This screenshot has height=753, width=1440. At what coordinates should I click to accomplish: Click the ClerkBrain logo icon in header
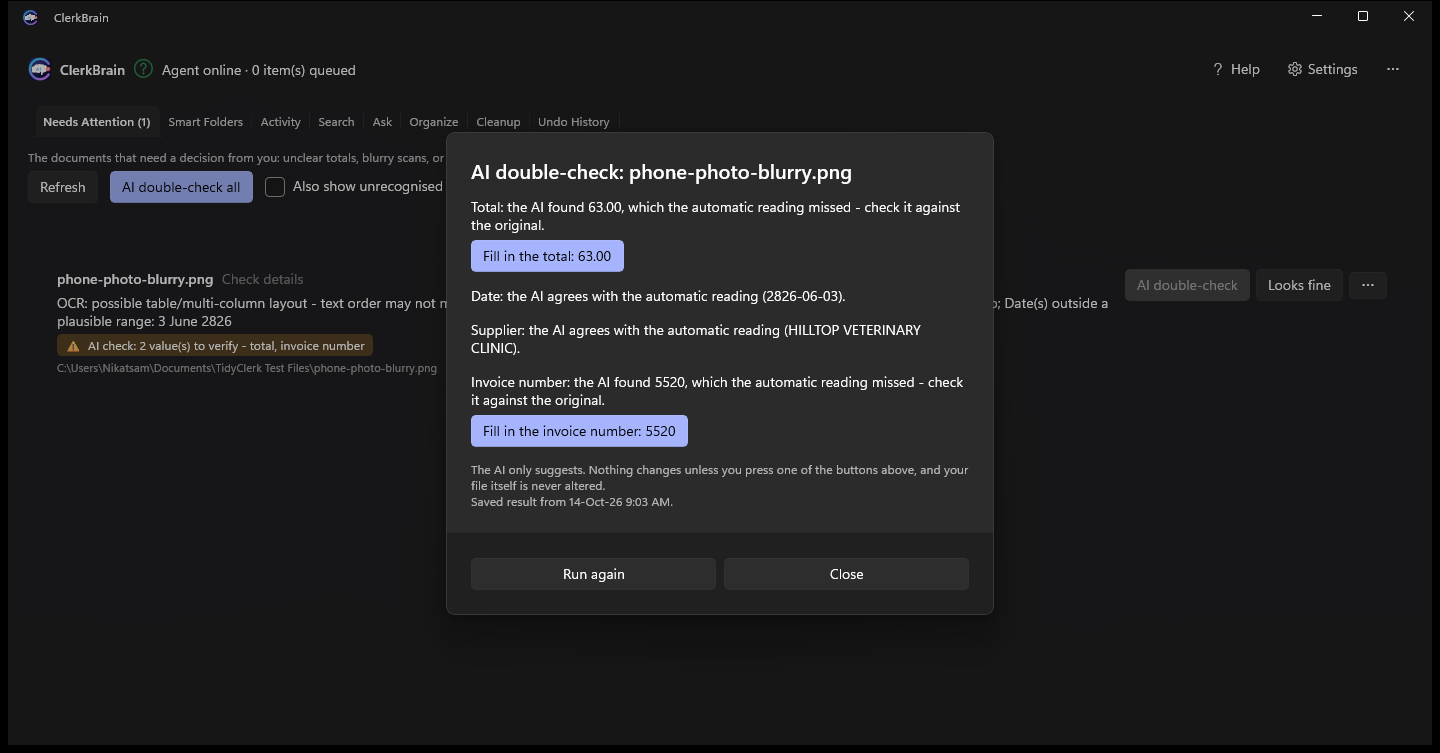pyautogui.click(x=40, y=69)
